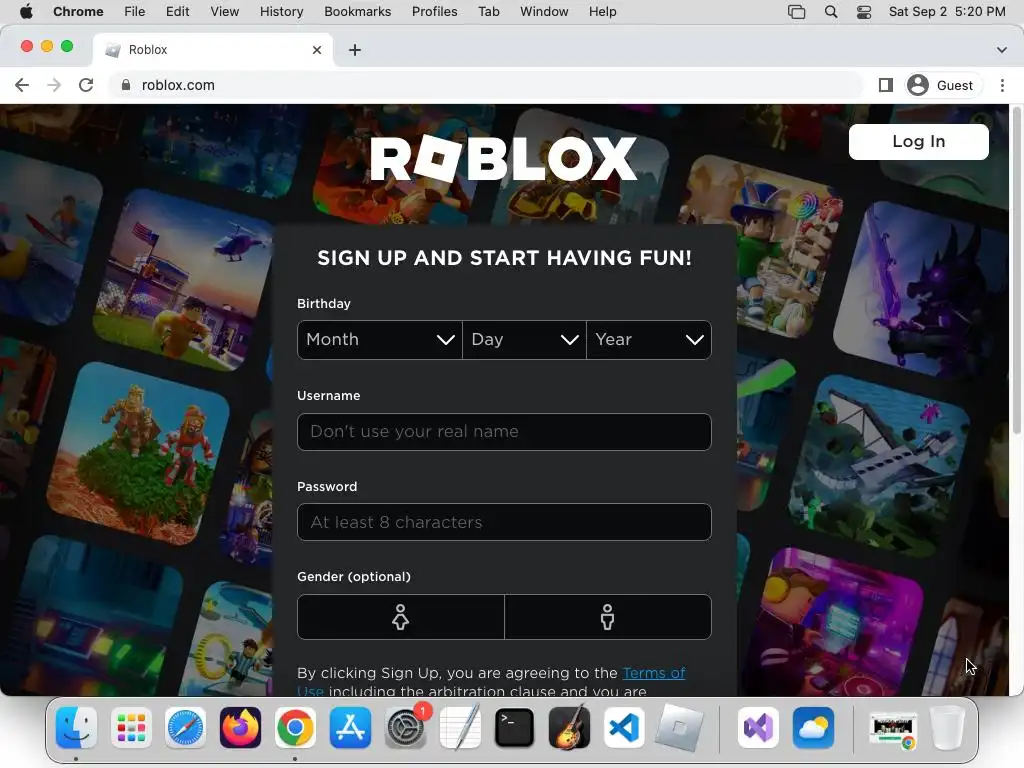Open the Day birthday dropdown
The height and width of the screenshot is (768, 1024).
[x=524, y=340]
